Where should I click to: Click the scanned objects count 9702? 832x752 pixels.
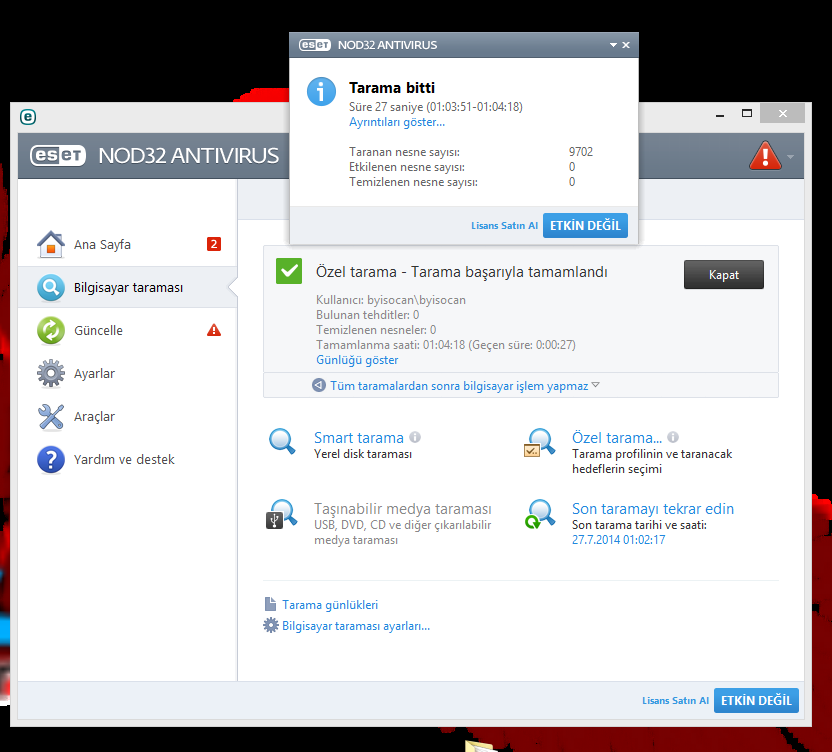click(580, 152)
